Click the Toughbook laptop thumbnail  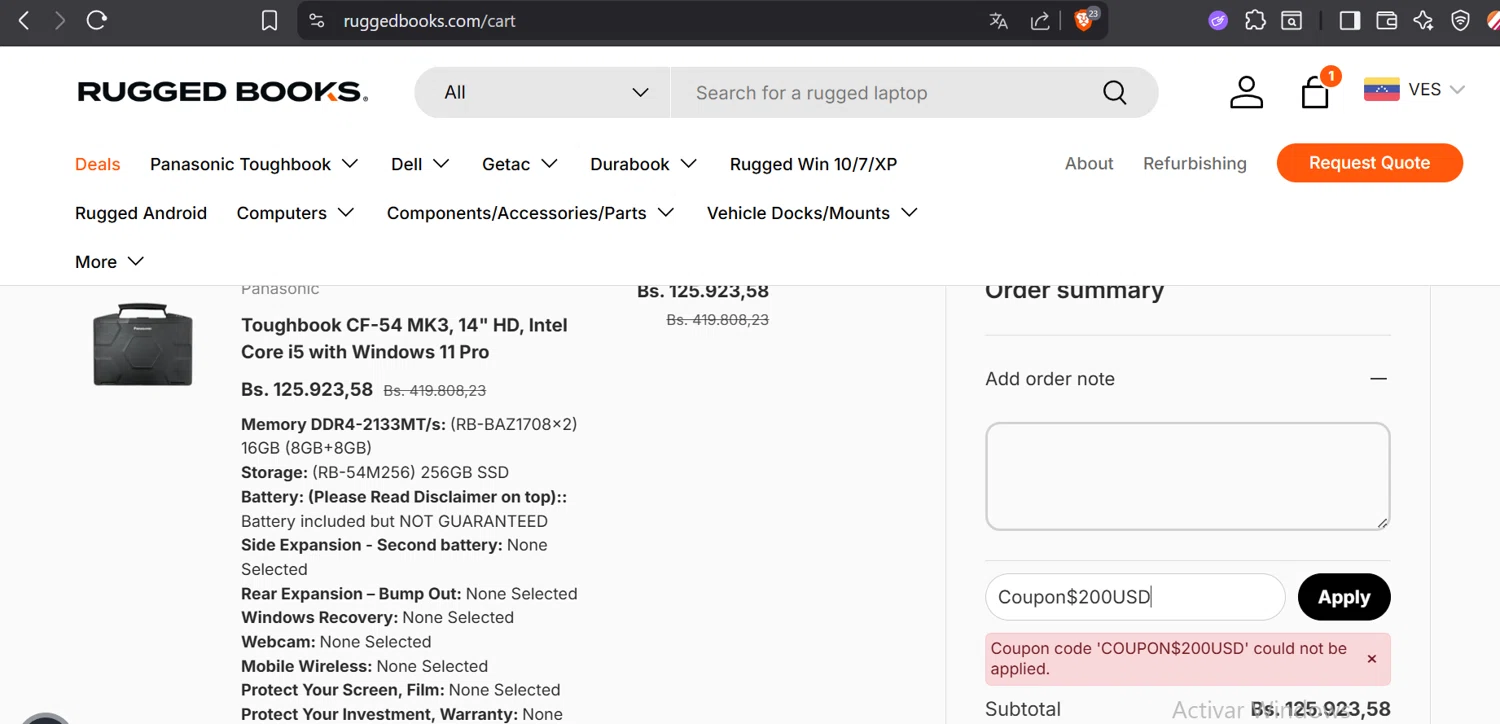(143, 345)
